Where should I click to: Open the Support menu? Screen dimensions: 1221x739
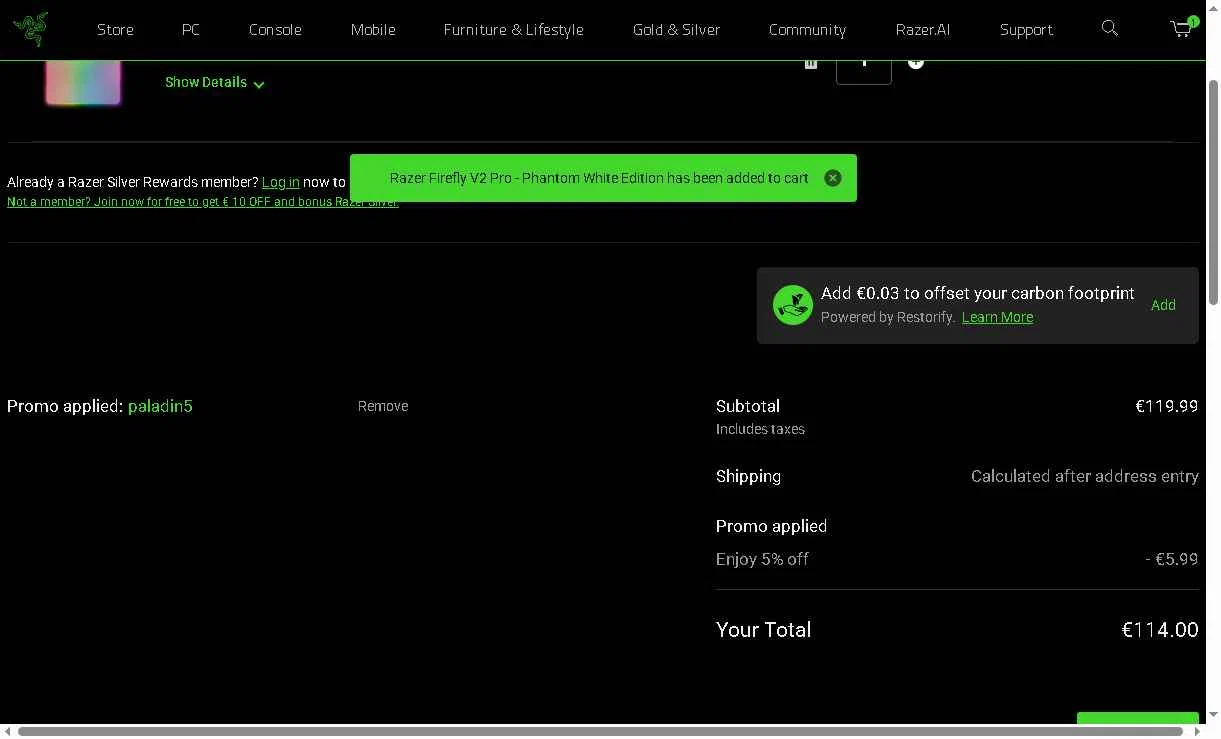[1026, 30]
